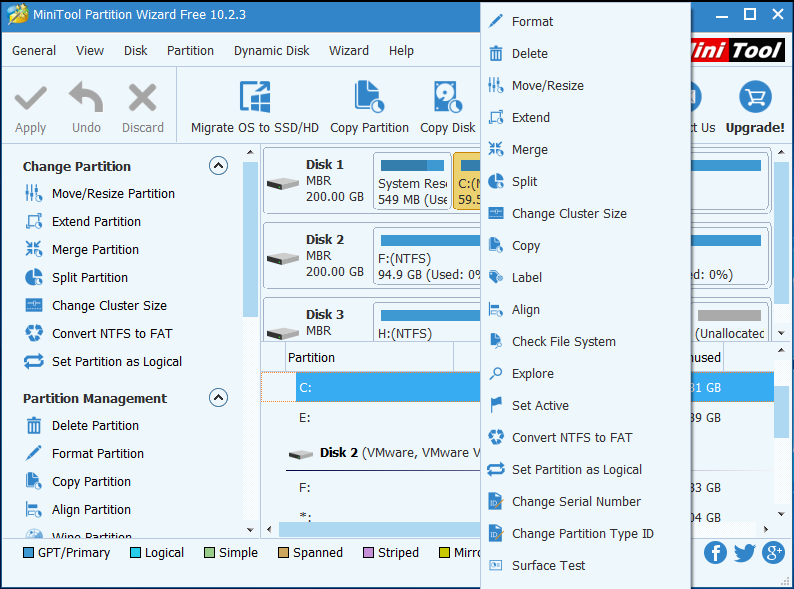794x589 pixels.
Task: Choose Merge Partition in sidebar
Action: [82, 249]
